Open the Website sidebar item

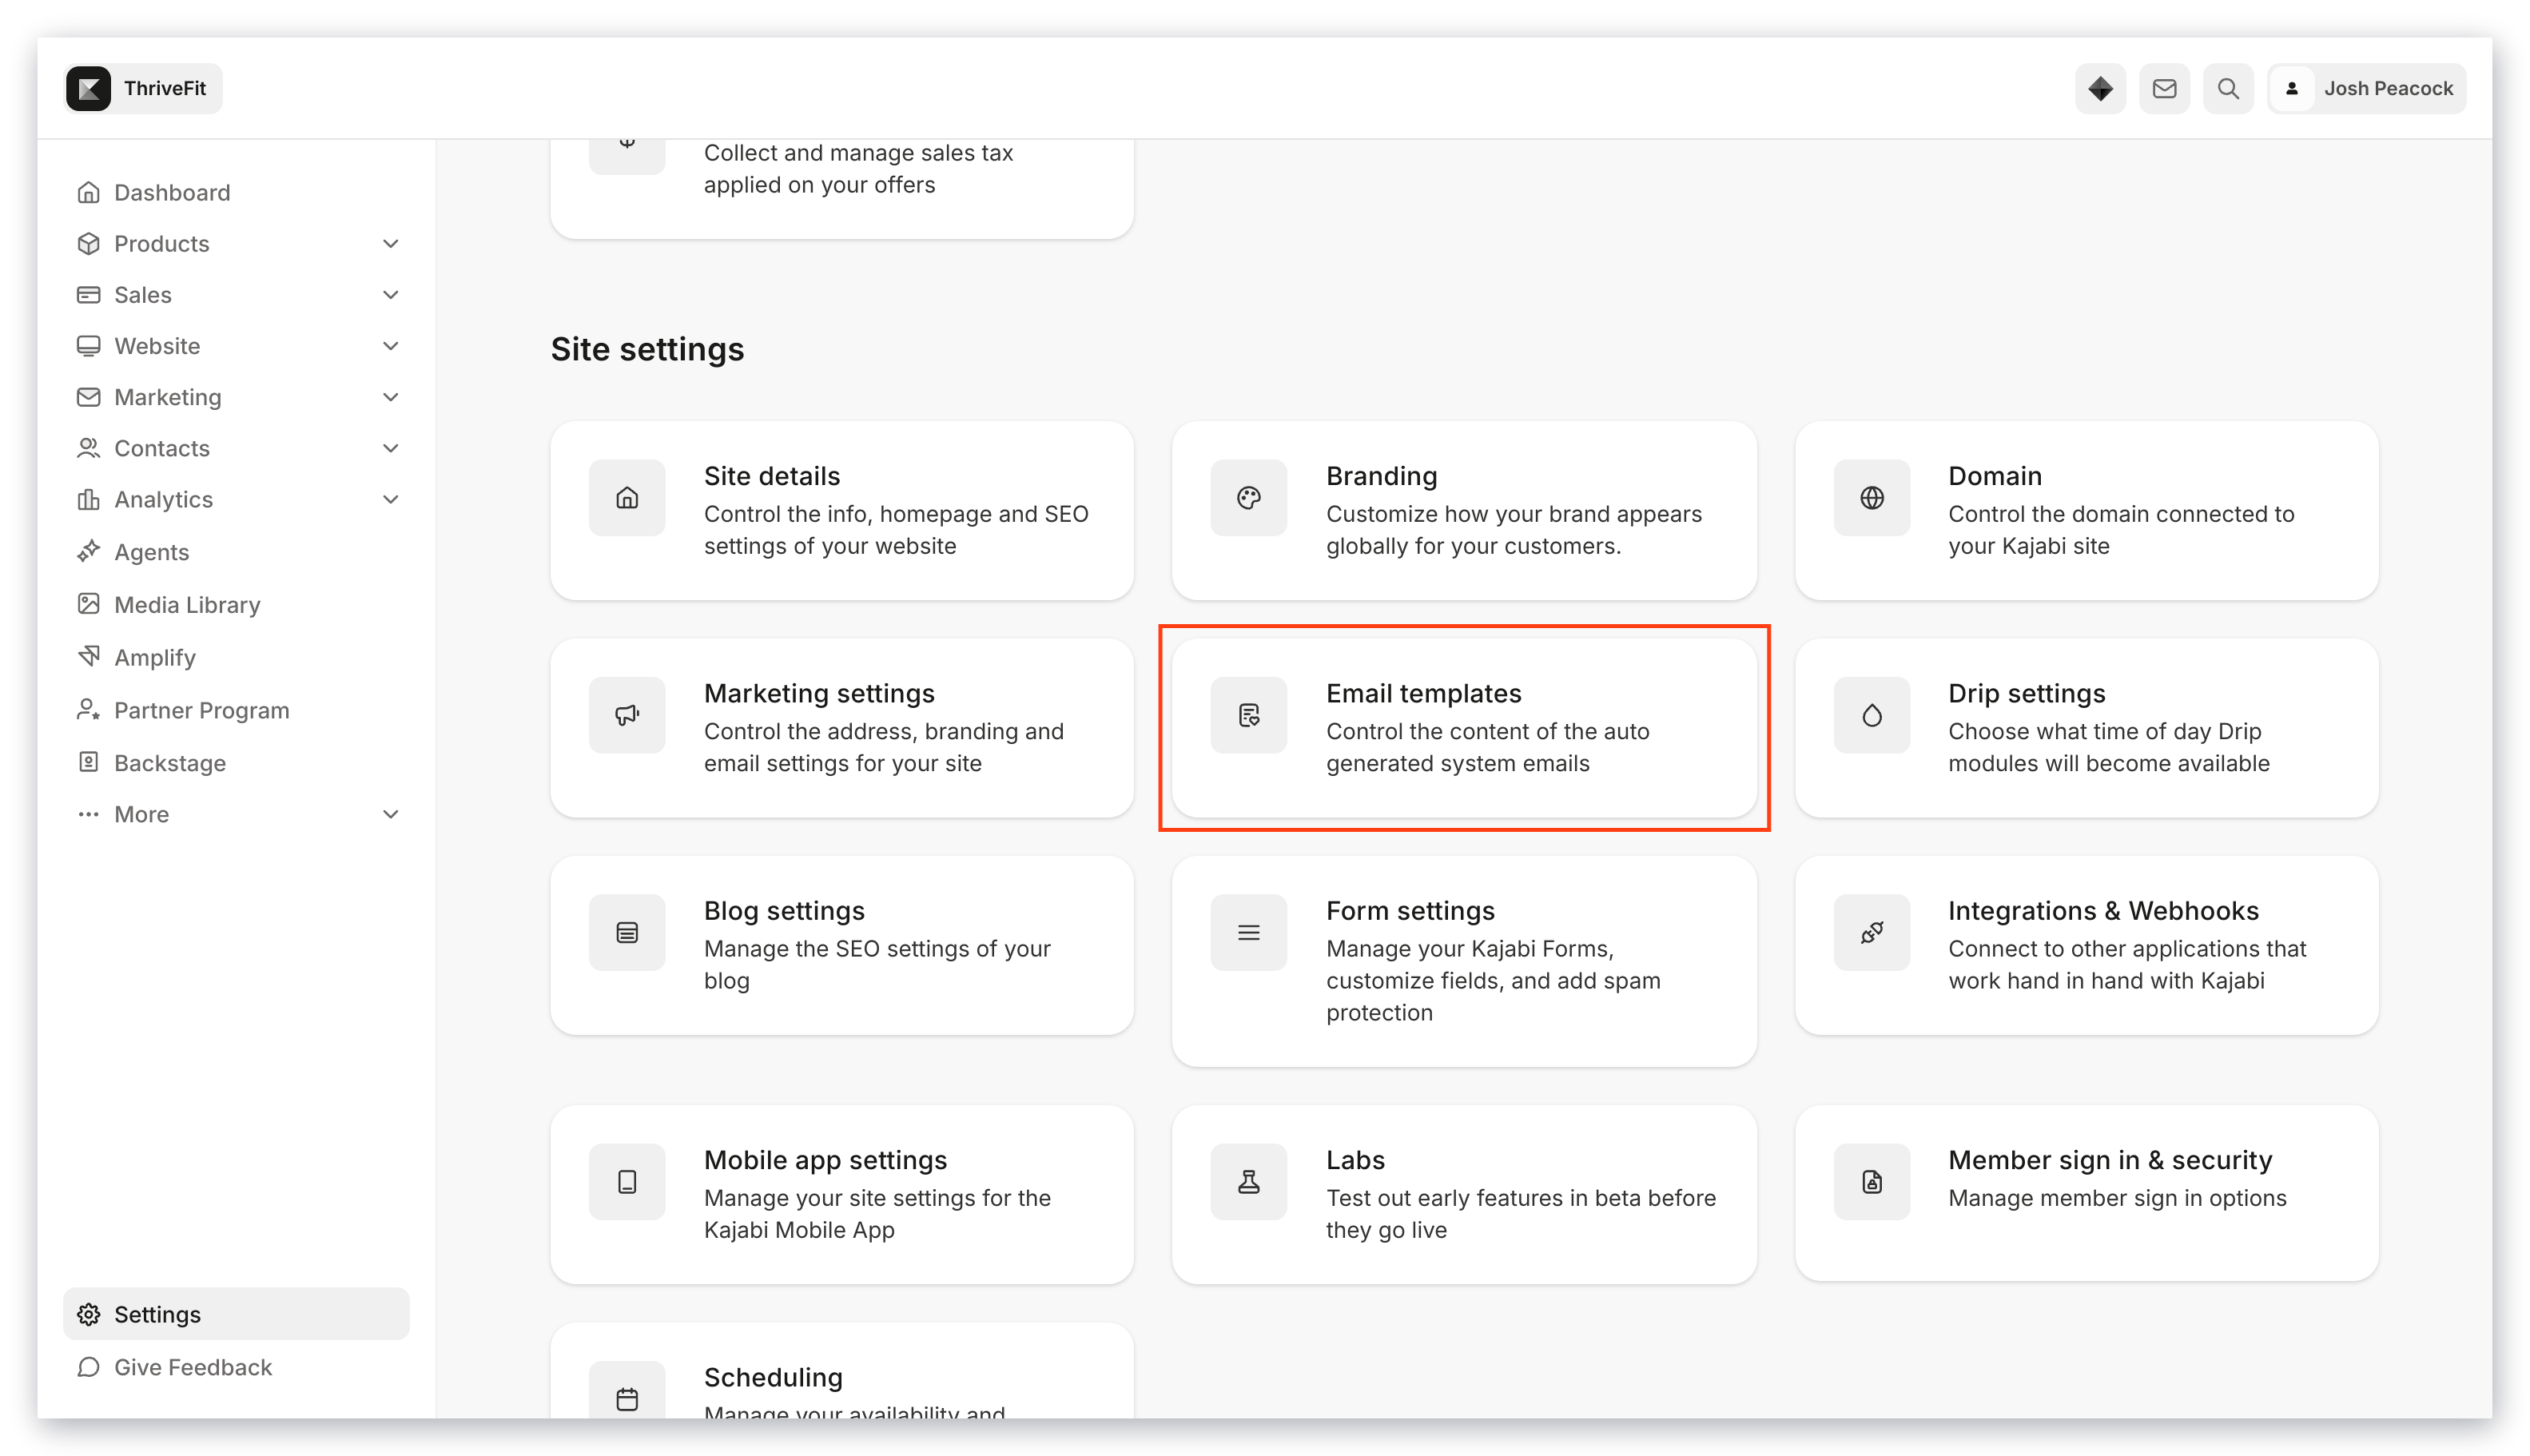(x=157, y=345)
